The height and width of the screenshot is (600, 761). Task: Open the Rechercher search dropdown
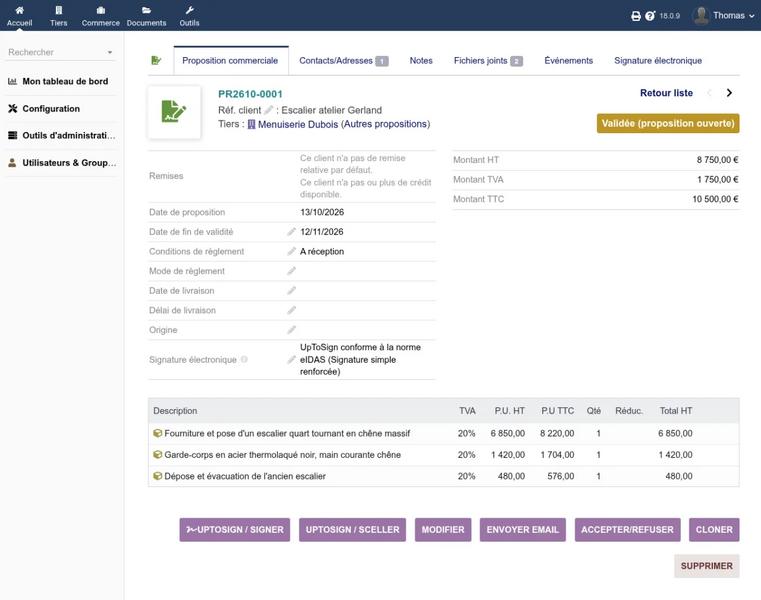click(x=61, y=52)
